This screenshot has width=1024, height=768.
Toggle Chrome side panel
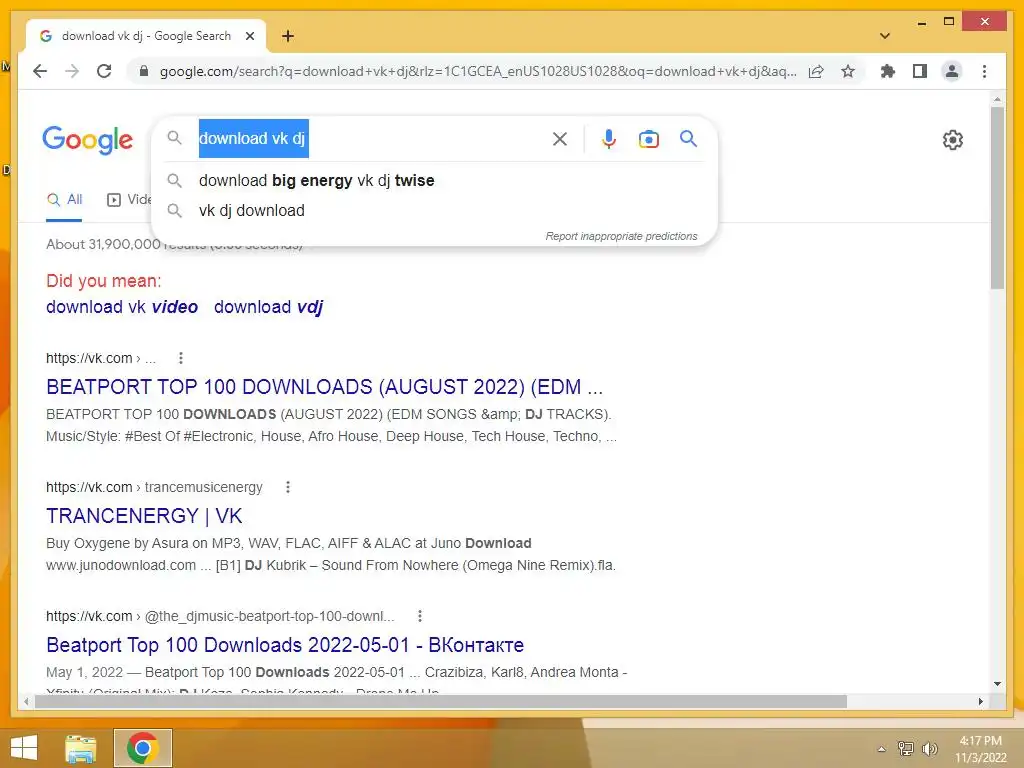[920, 71]
